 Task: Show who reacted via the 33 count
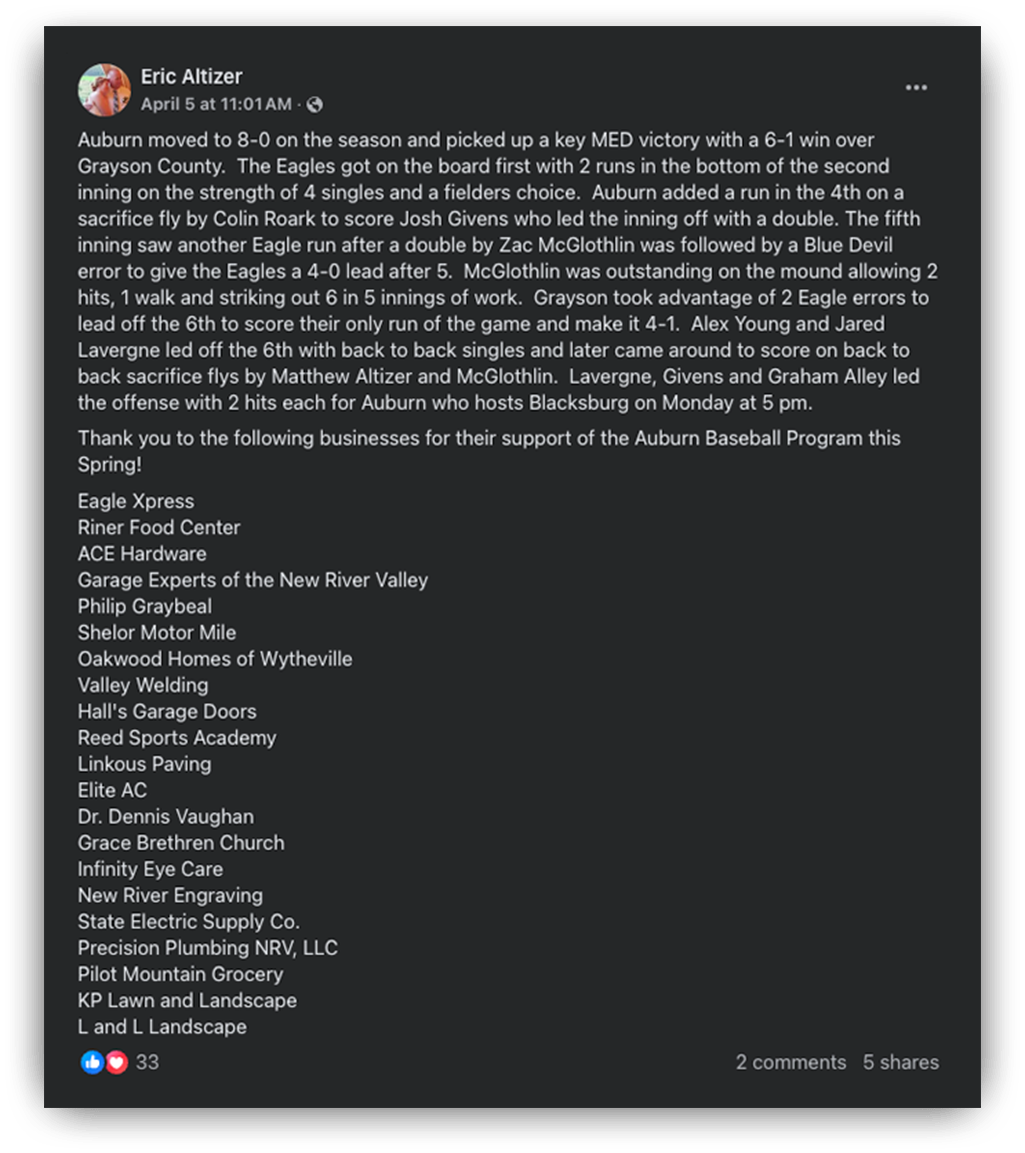point(147,1062)
